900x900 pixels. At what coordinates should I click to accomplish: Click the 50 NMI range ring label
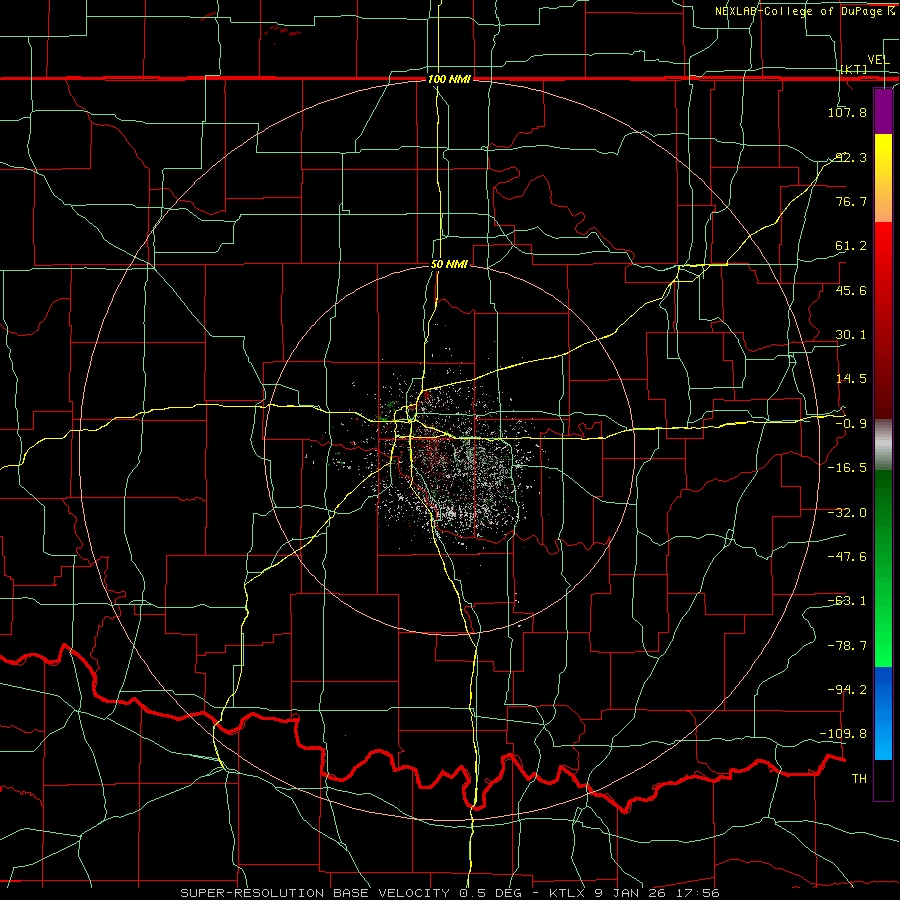(x=449, y=265)
